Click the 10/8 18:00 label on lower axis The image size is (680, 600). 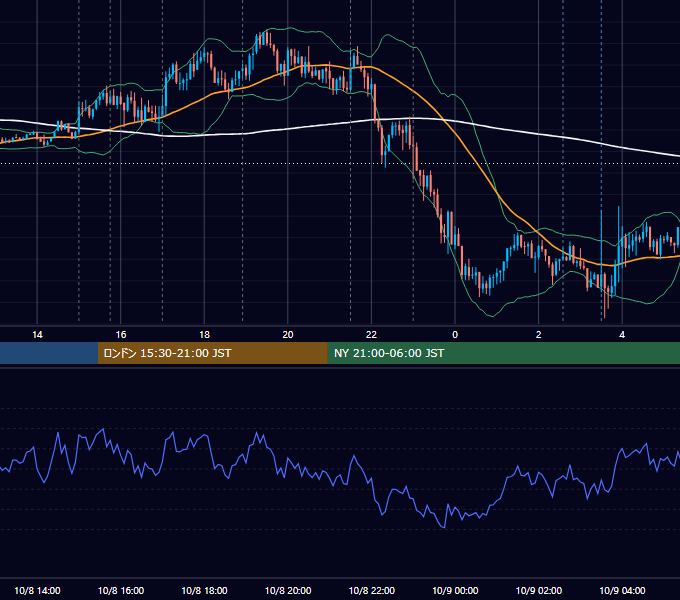[204, 590]
